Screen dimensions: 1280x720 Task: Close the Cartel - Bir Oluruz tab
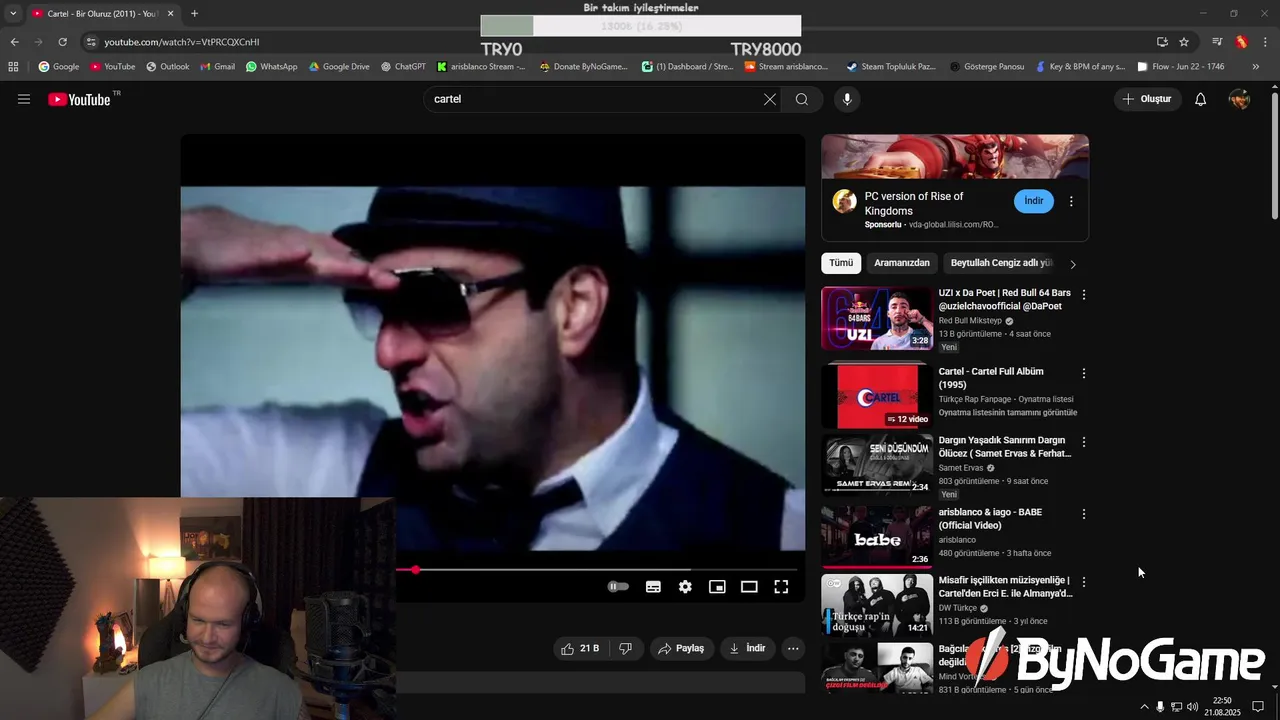pyautogui.click(x=170, y=13)
